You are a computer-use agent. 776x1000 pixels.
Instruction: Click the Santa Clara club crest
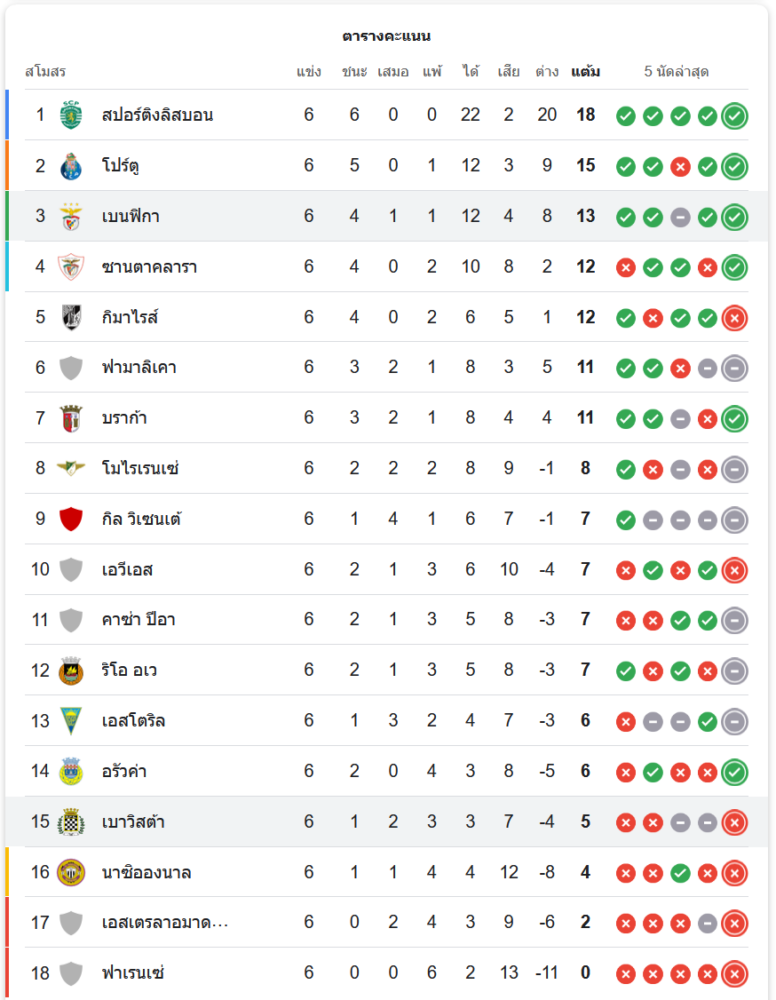pyautogui.click(x=70, y=266)
